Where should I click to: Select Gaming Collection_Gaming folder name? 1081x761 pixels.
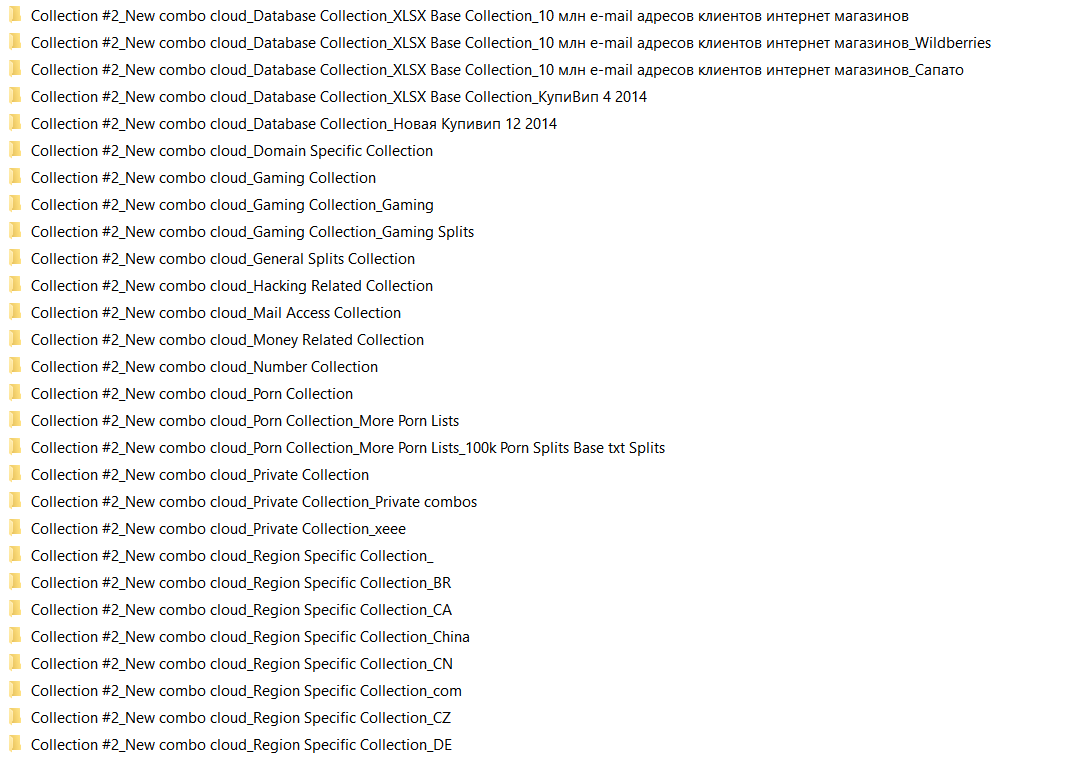(x=232, y=205)
